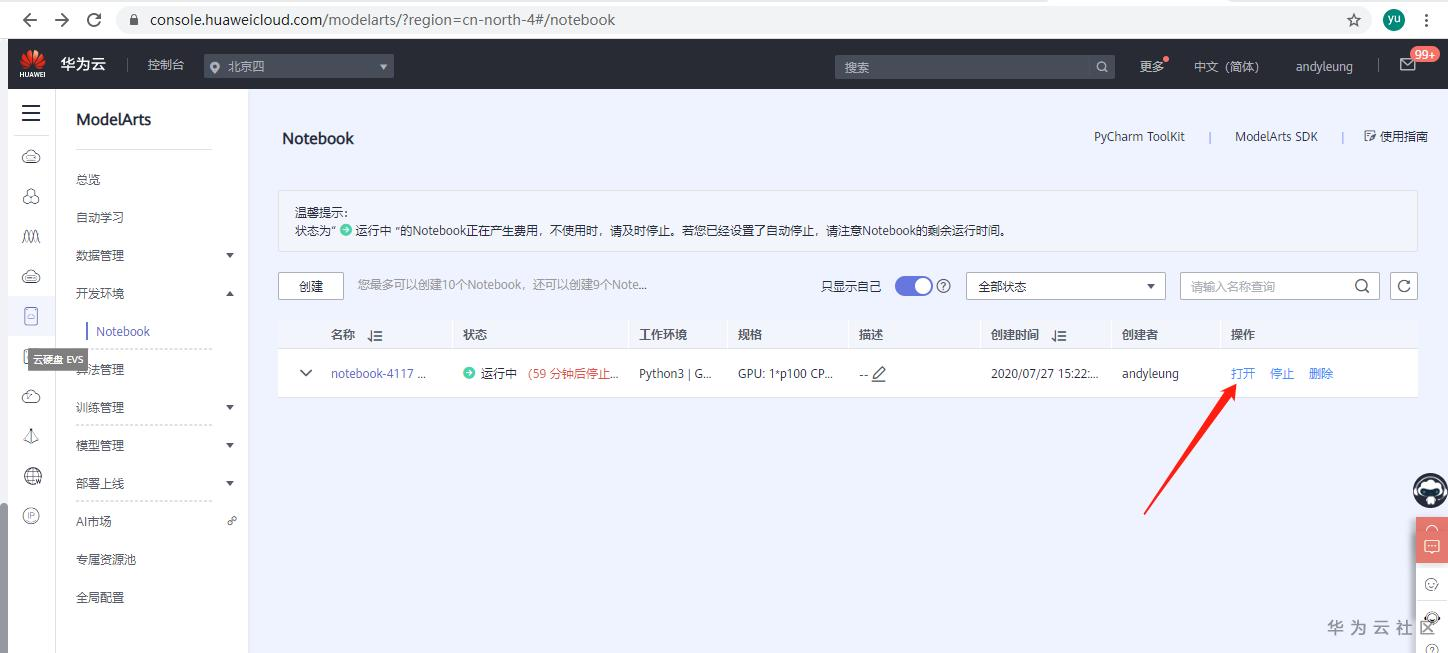This screenshot has width=1448, height=653.
Task: Open 总览 in the ModelArts menu
Action: [88, 179]
